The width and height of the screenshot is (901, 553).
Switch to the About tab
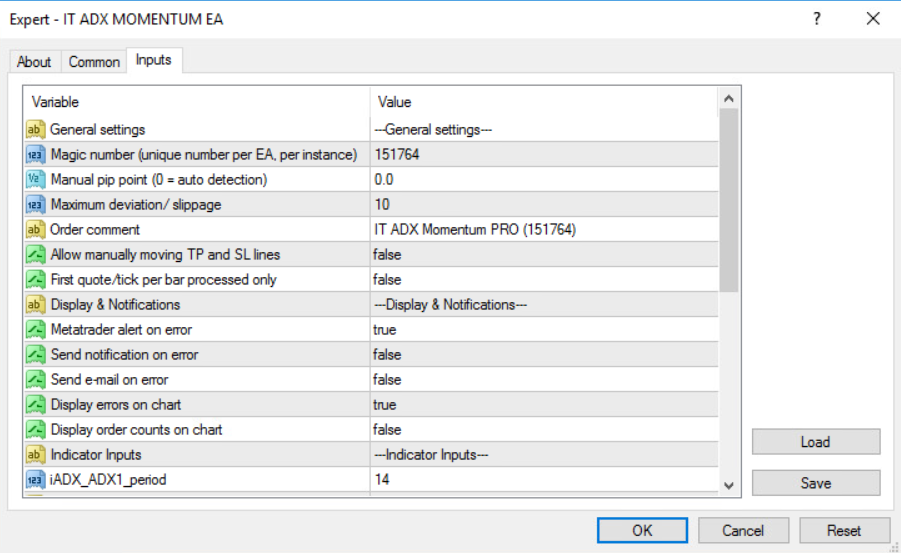[34, 62]
